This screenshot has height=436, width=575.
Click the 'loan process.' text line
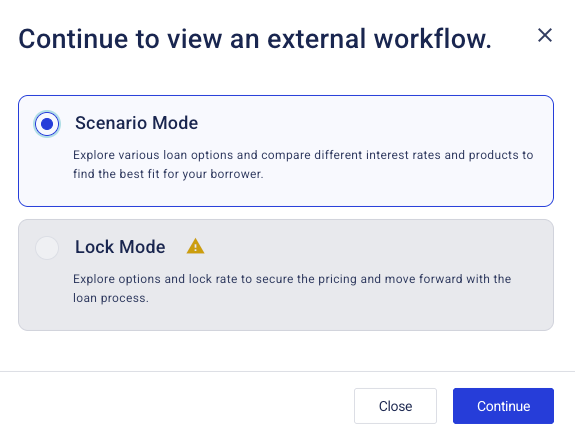pos(111,298)
